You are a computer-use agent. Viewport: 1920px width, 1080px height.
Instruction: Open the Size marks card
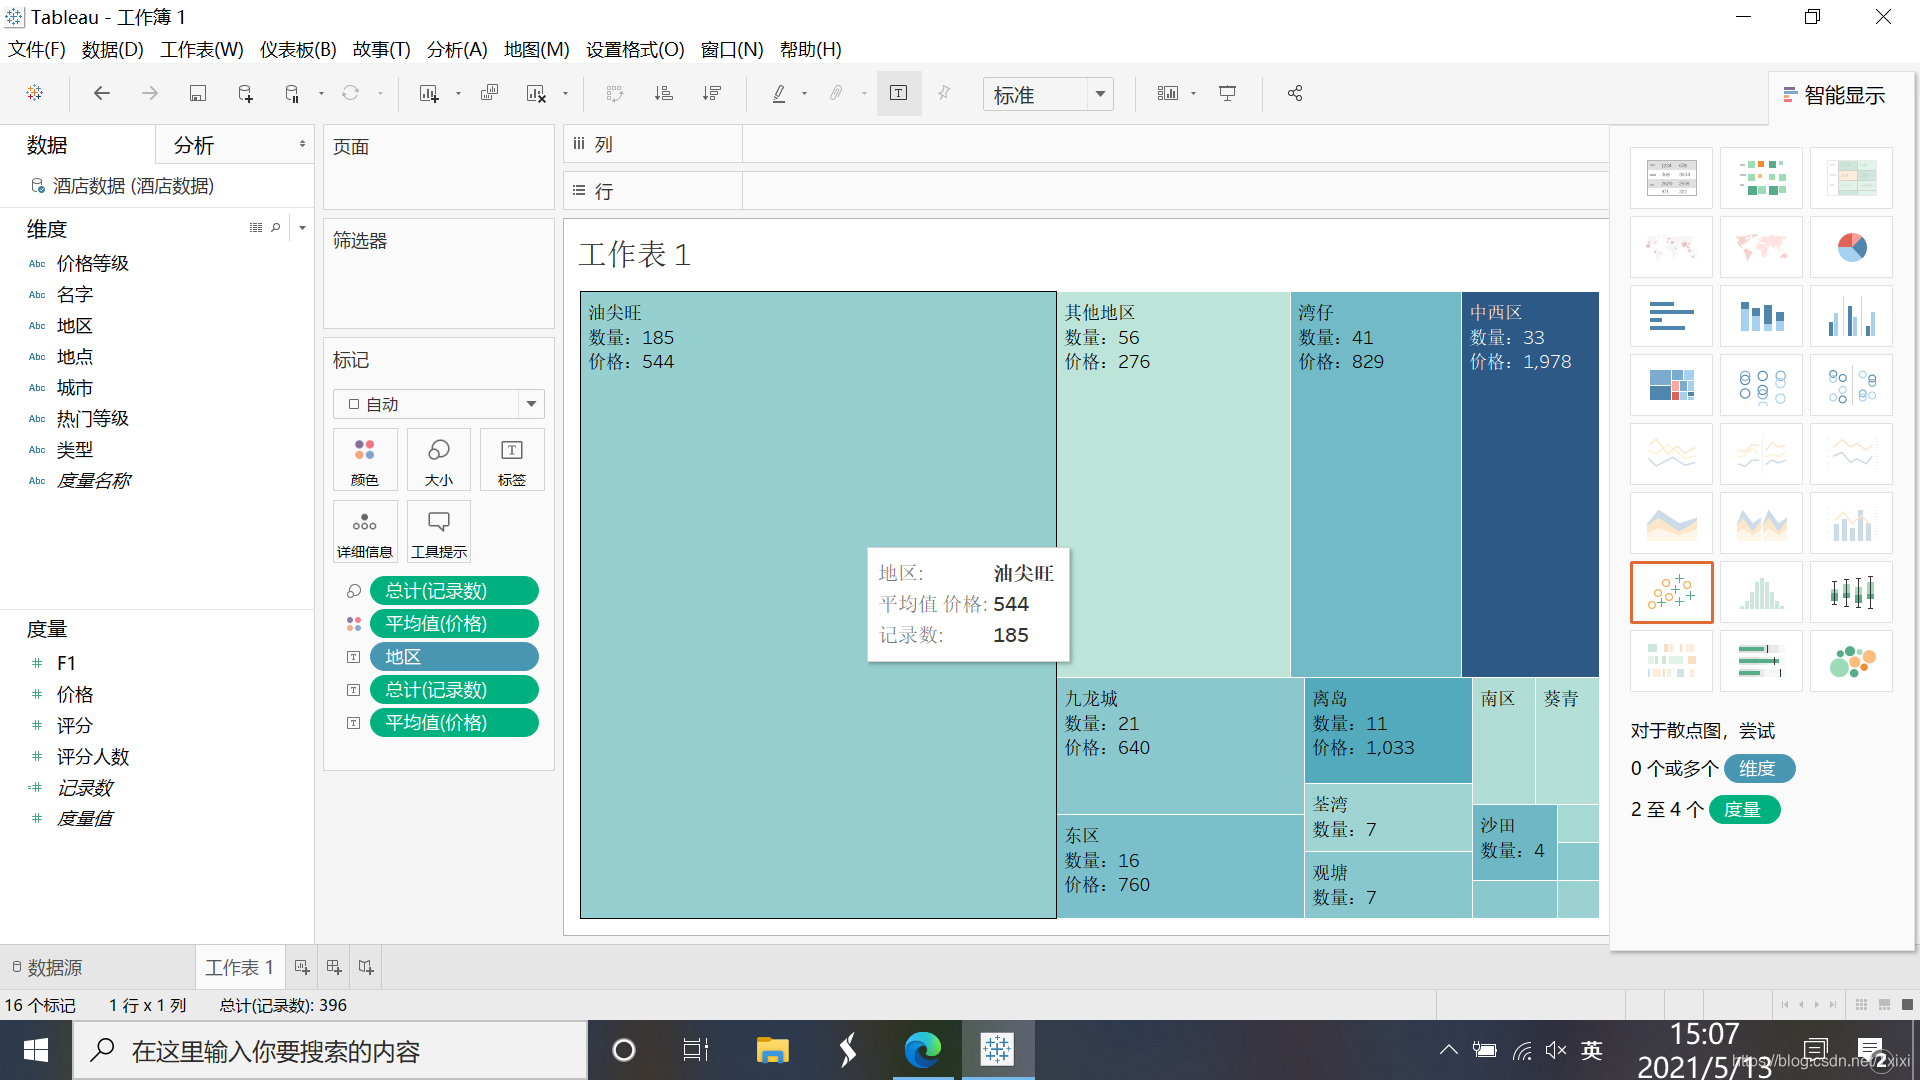click(439, 460)
